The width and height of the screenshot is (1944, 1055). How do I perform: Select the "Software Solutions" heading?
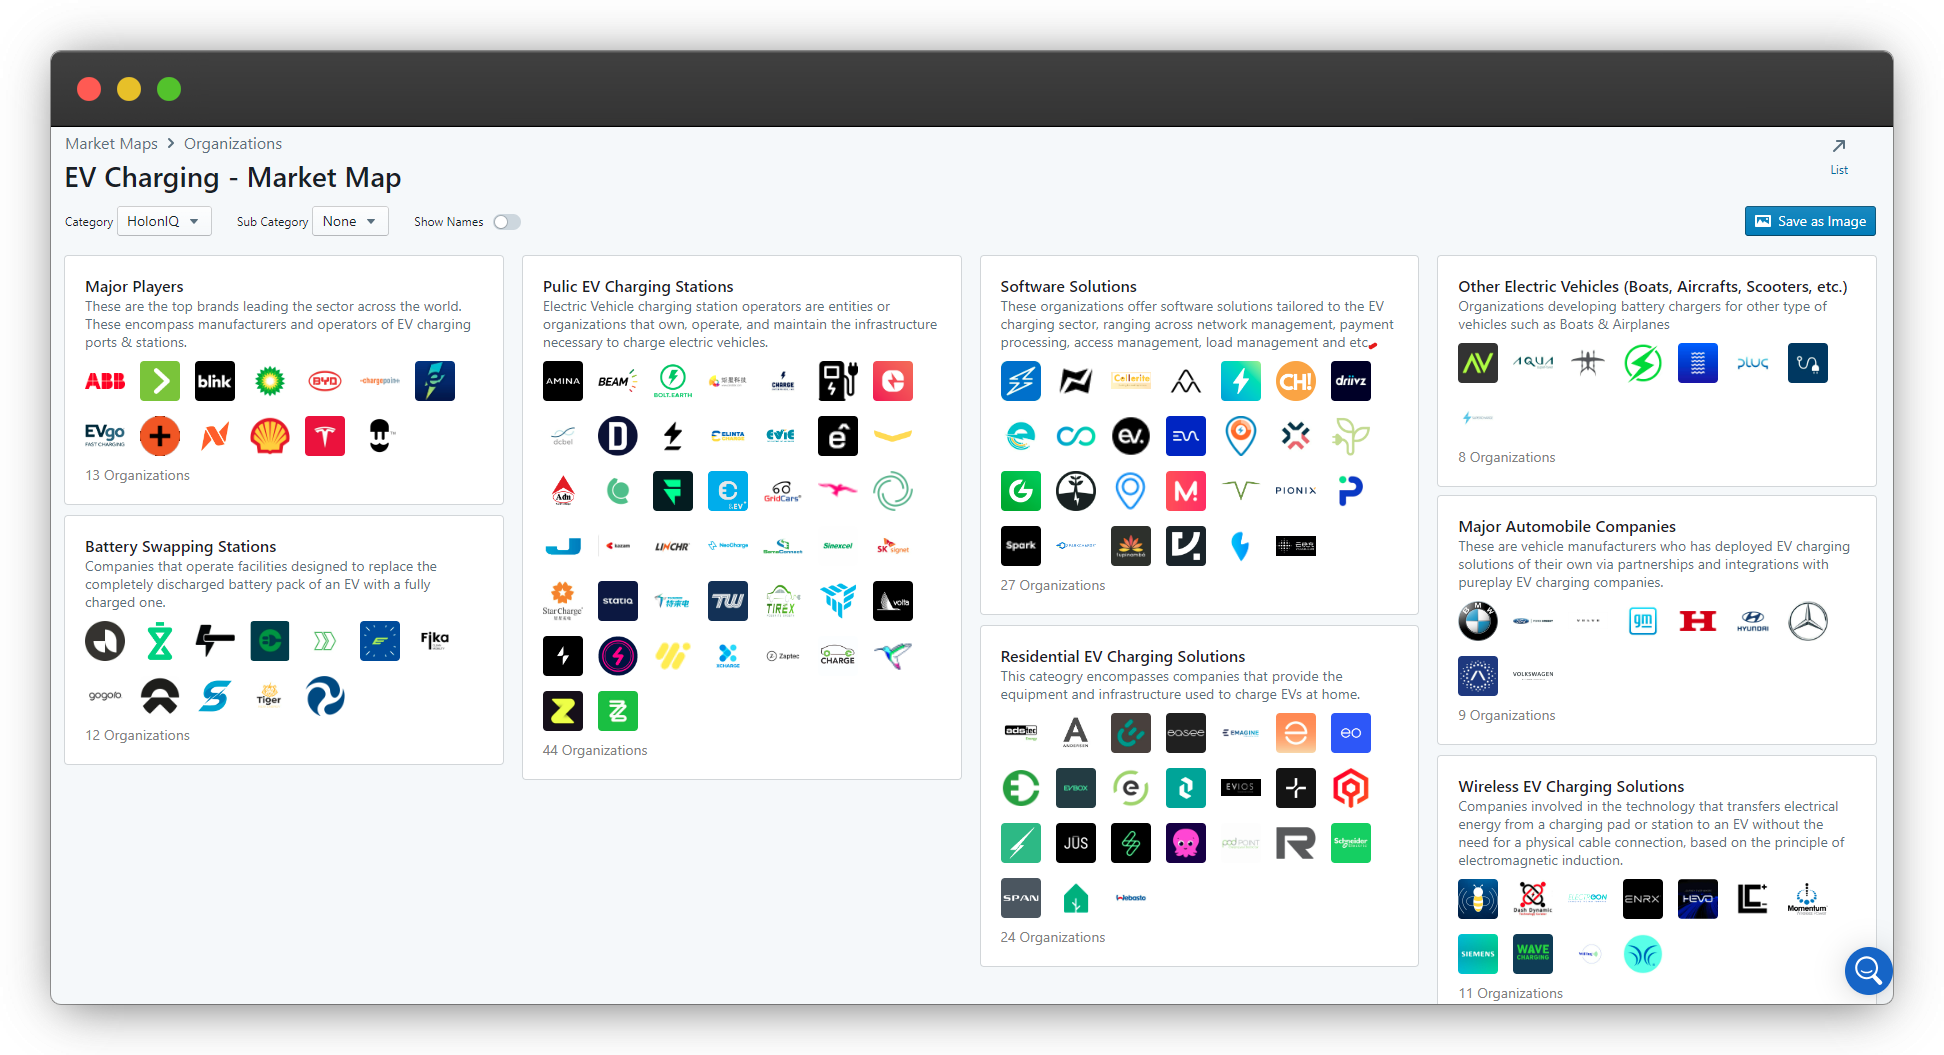point(1068,287)
